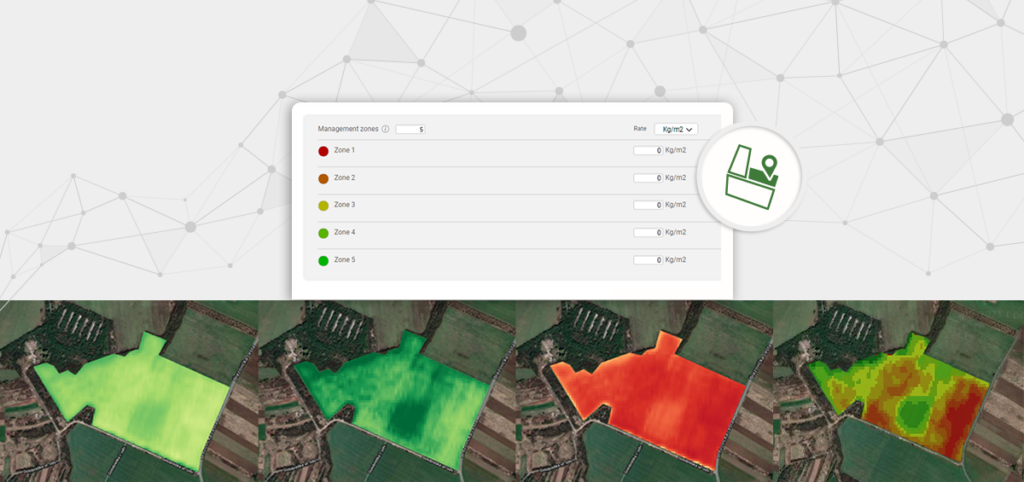Screen dimensions: 1024x482
Task: Open the light green field map thumbnail
Action: (129, 391)
